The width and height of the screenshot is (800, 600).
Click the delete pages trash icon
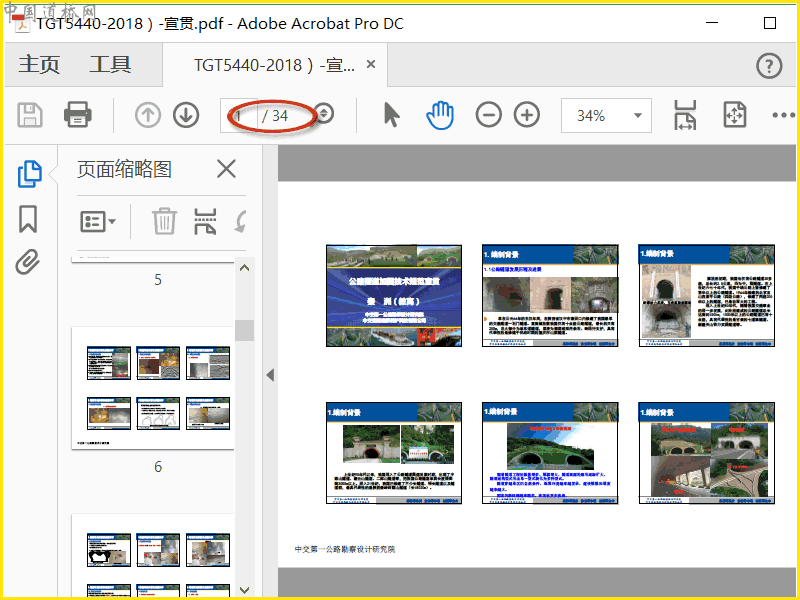tap(164, 221)
